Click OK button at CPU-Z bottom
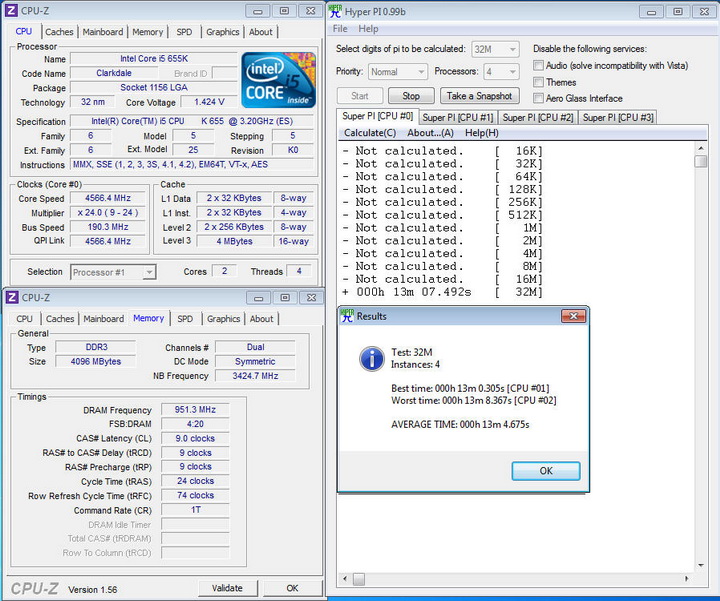 tap(292, 588)
